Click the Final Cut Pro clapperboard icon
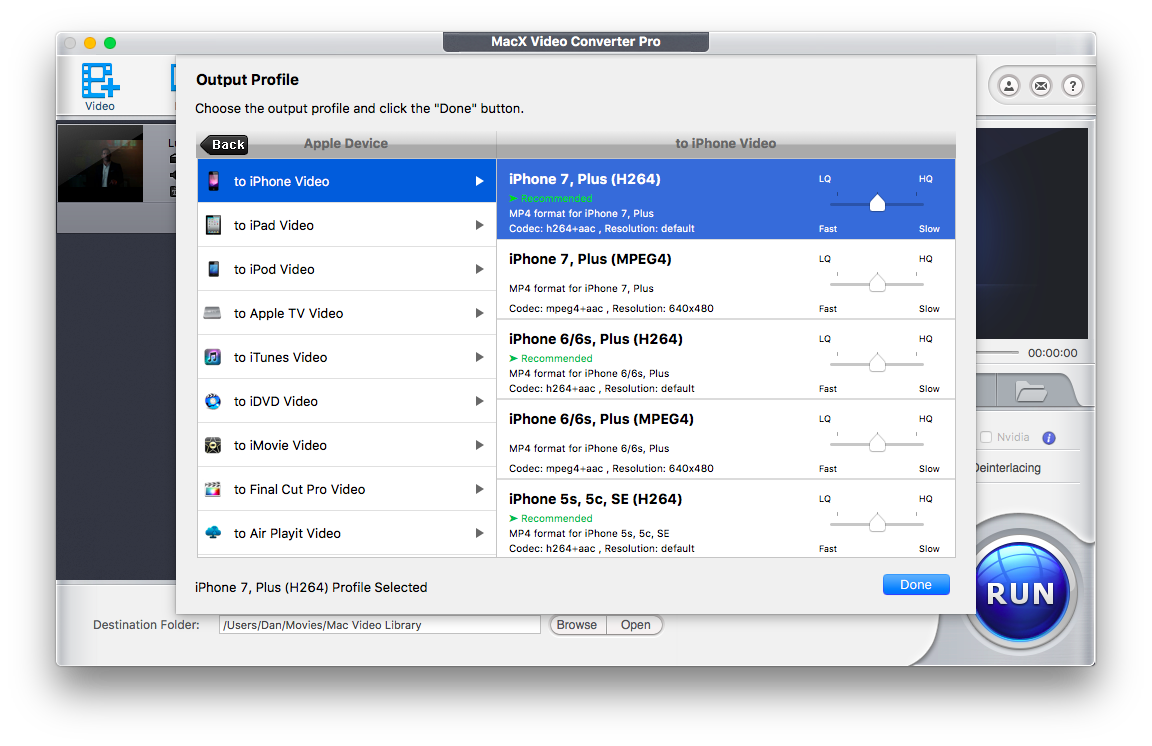 pos(213,489)
